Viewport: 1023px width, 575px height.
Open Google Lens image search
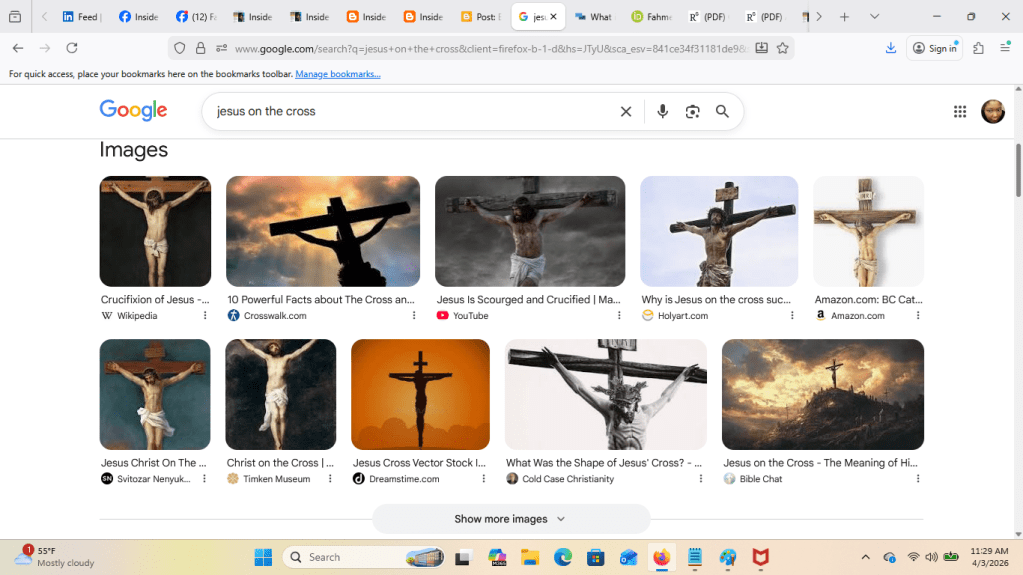click(x=692, y=112)
